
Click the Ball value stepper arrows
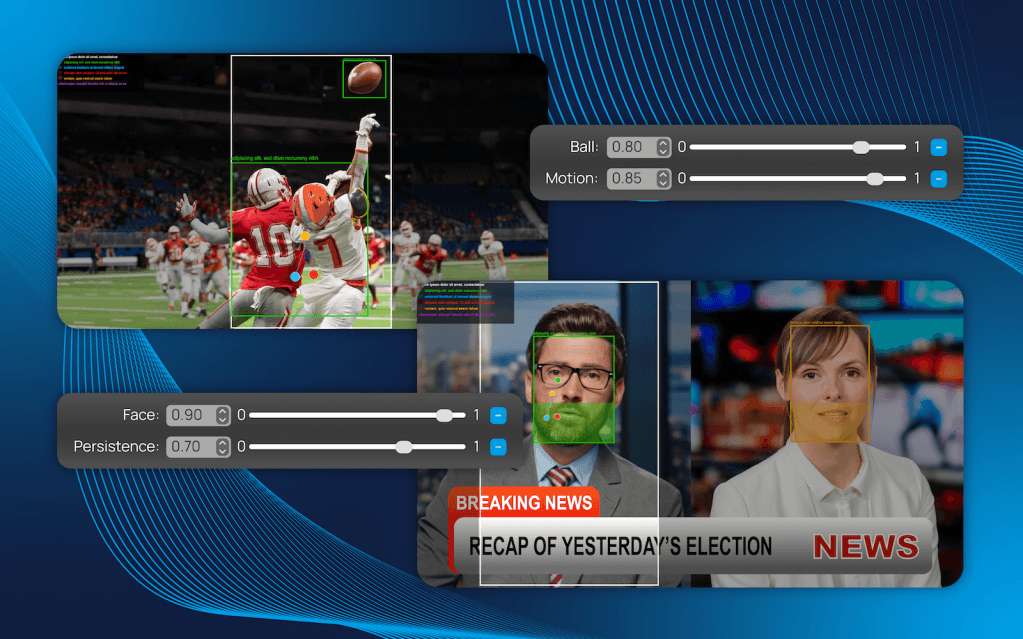[x=663, y=148]
